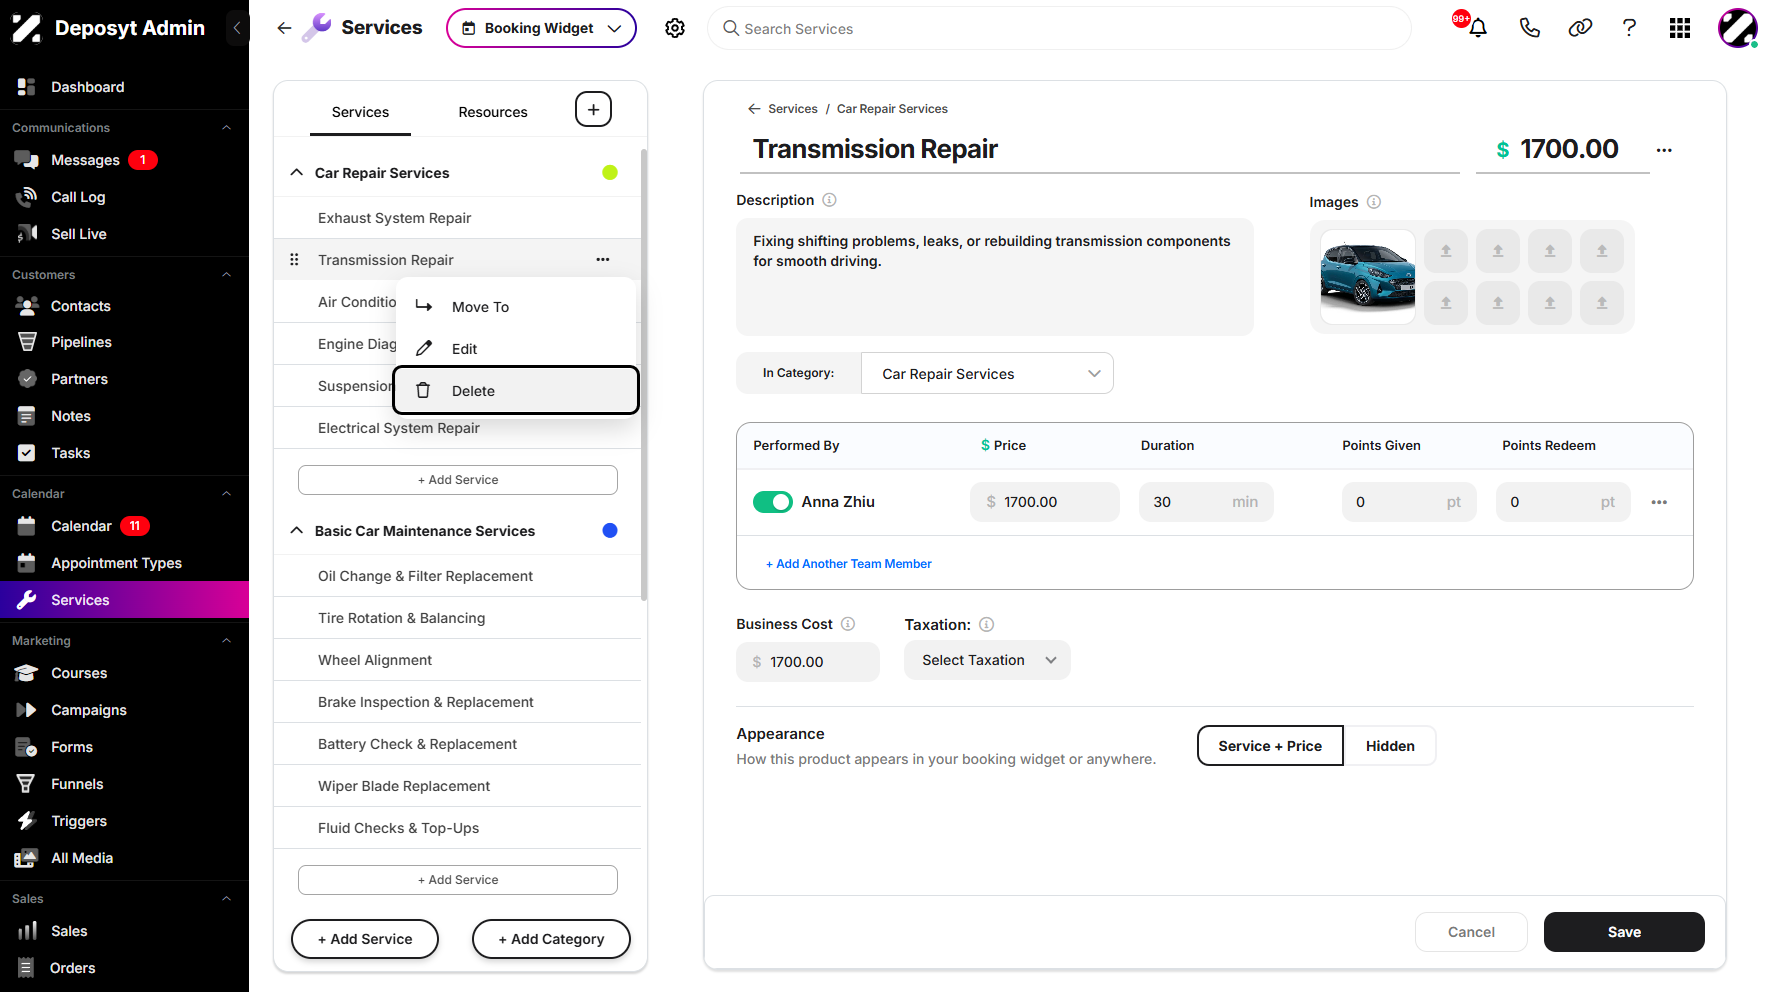Open the help question mark icon

point(1629,28)
